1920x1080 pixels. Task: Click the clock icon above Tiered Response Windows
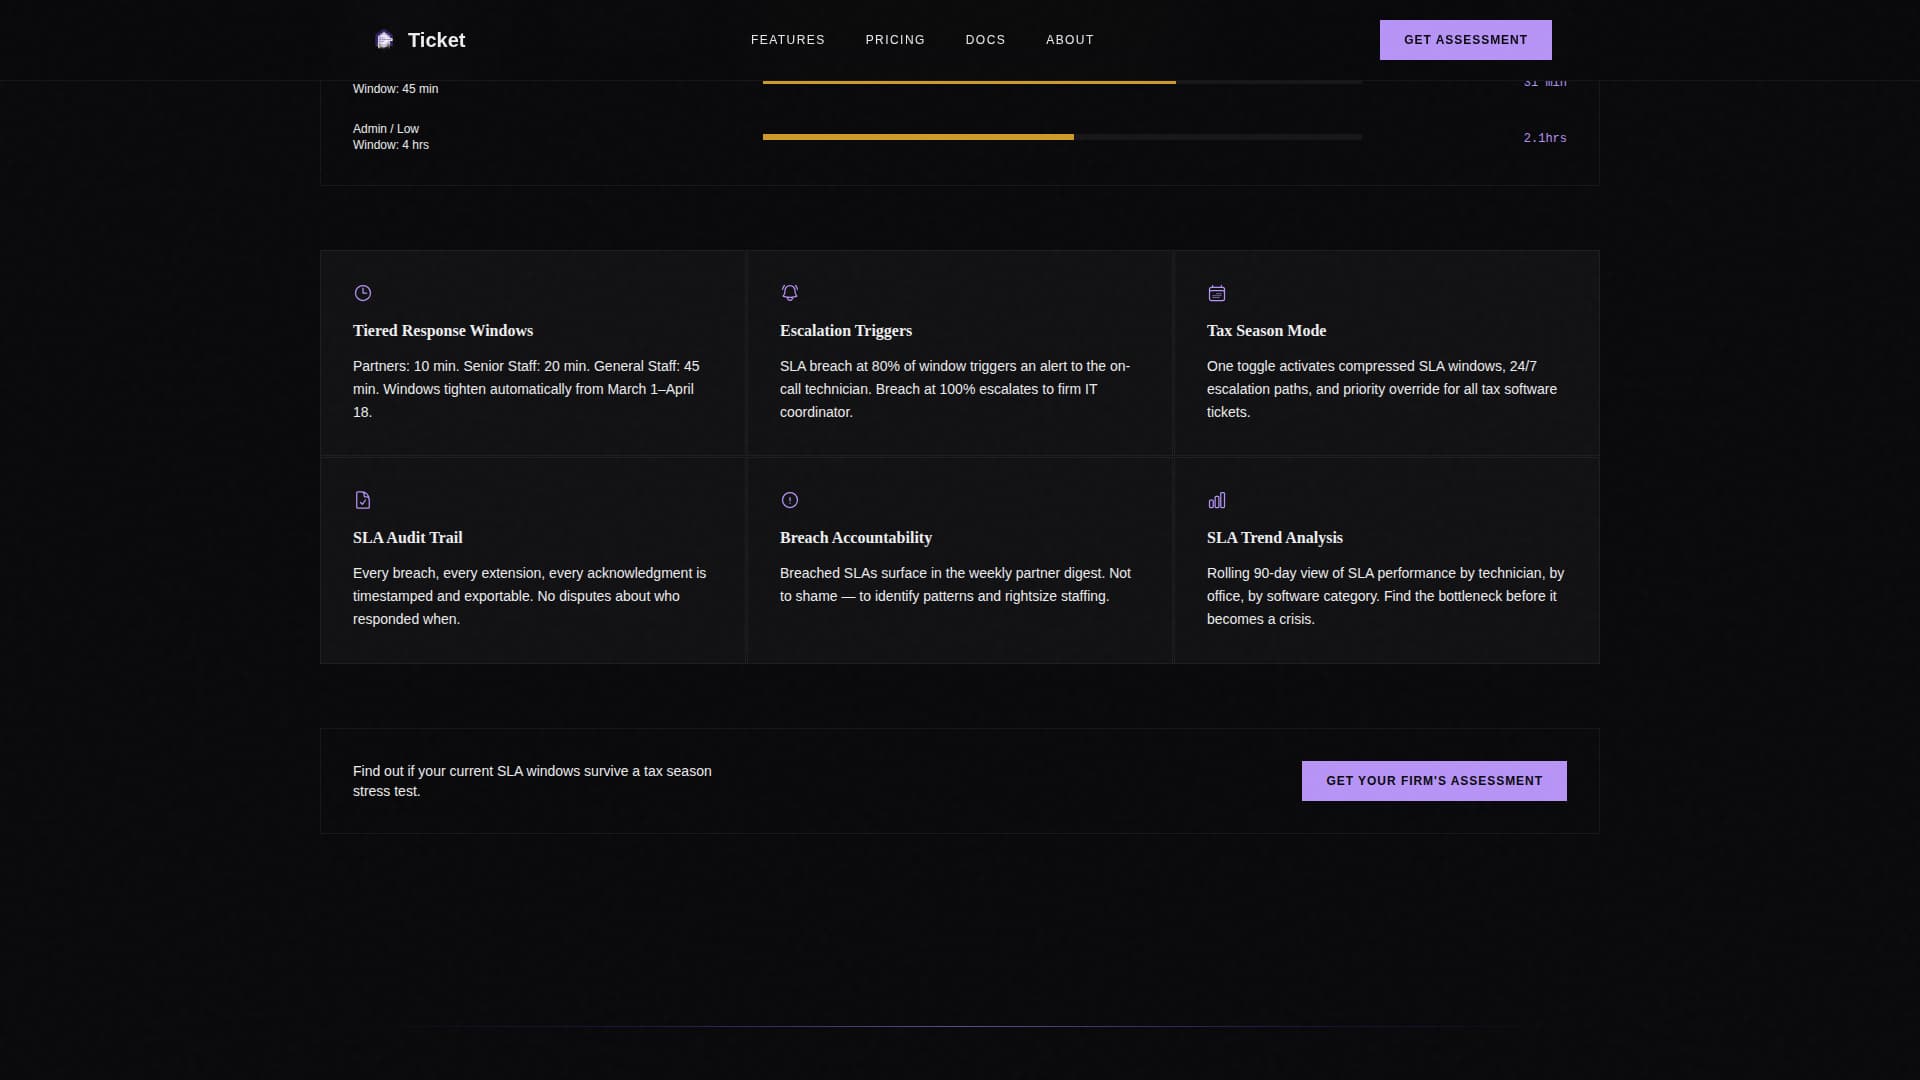pos(362,293)
